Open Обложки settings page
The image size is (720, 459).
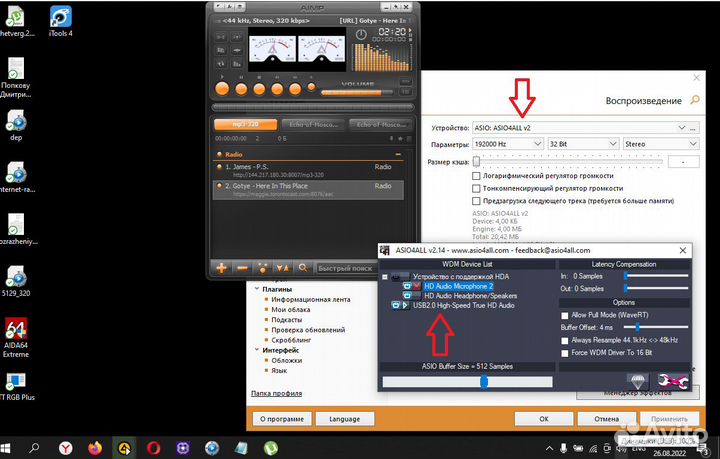coord(287,360)
